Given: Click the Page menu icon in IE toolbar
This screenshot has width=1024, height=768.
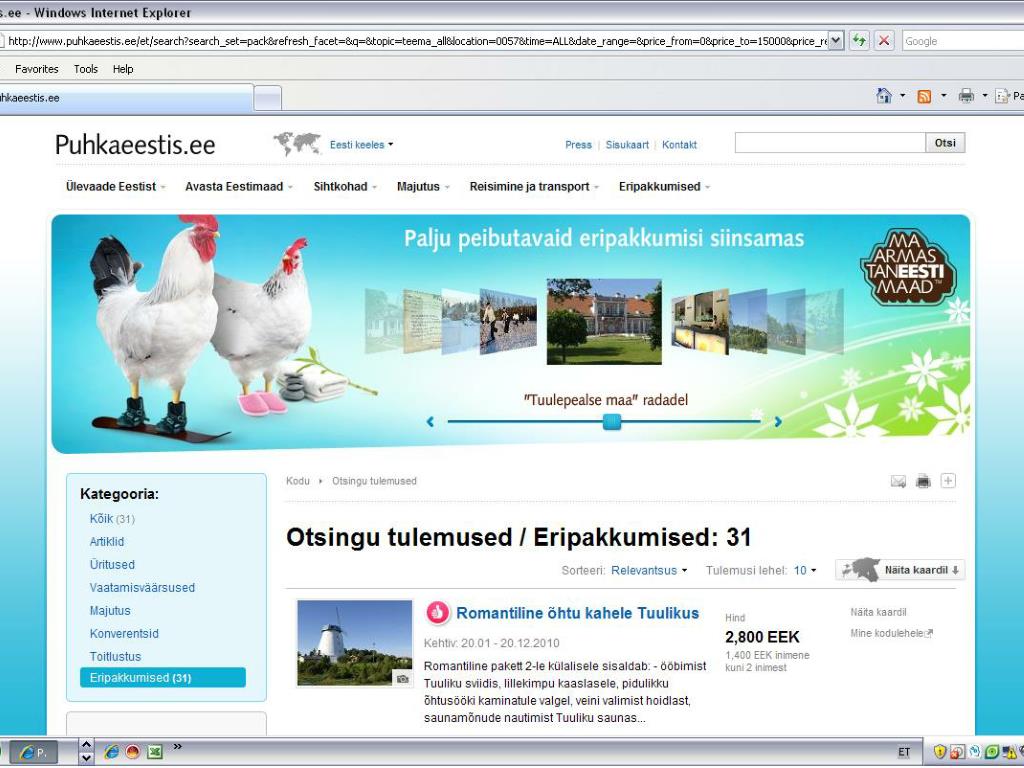Looking at the screenshot, I should click(x=1002, y=96).
